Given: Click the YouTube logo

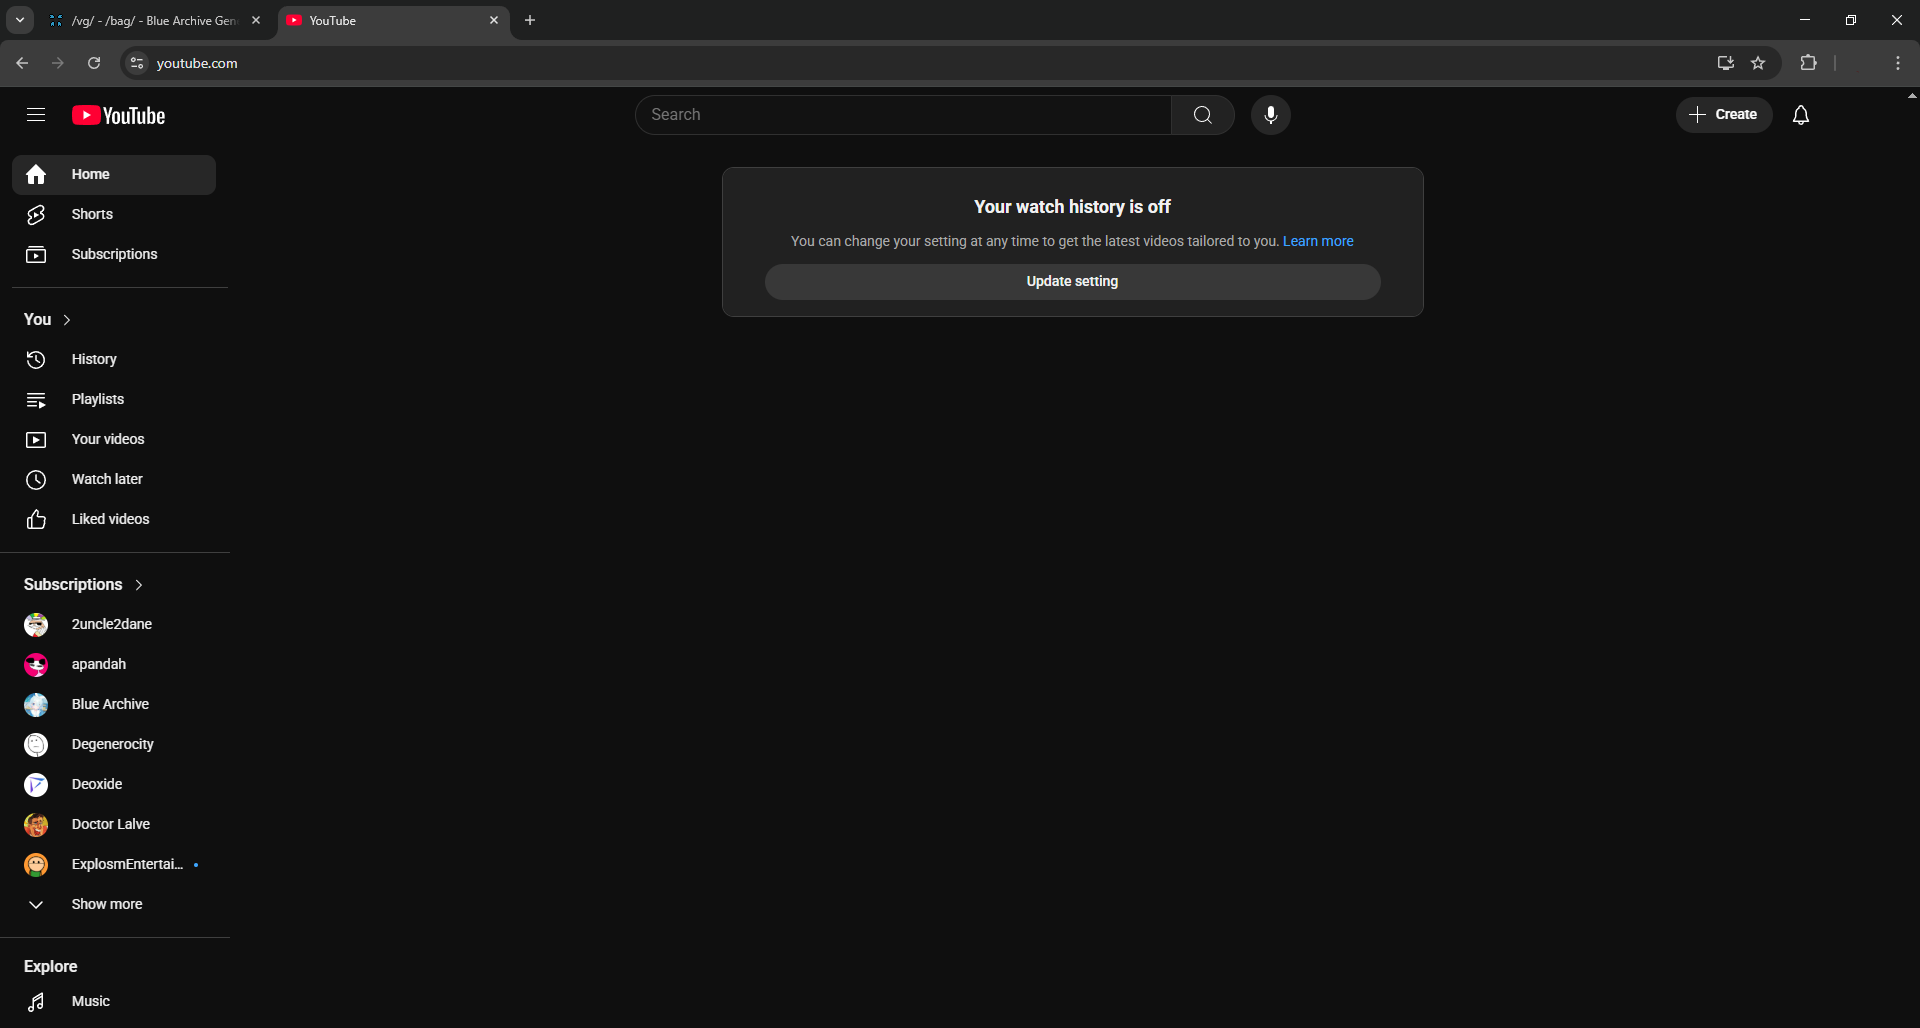Looking at the screenshot, I should pyautogui.click(x=118, y=116).
